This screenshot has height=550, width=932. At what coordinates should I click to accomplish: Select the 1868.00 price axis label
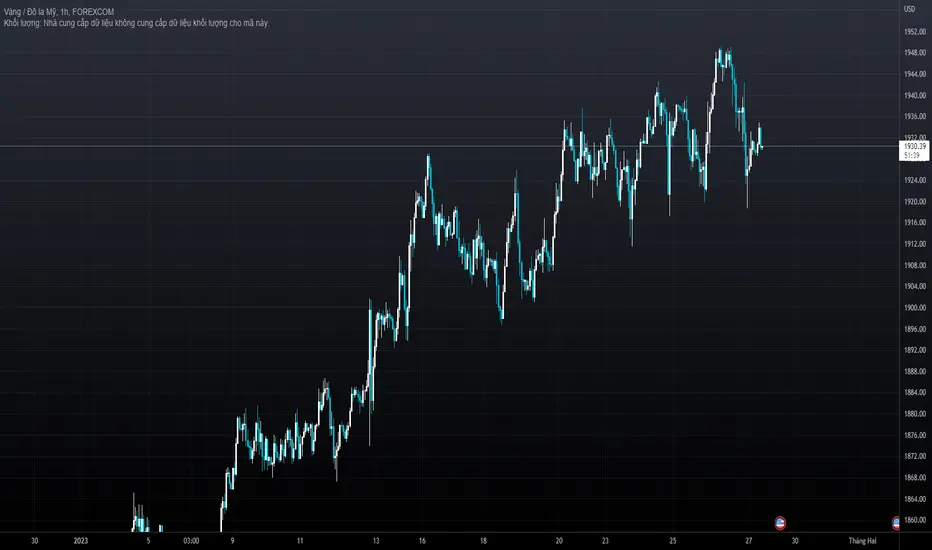coord(915,477)
